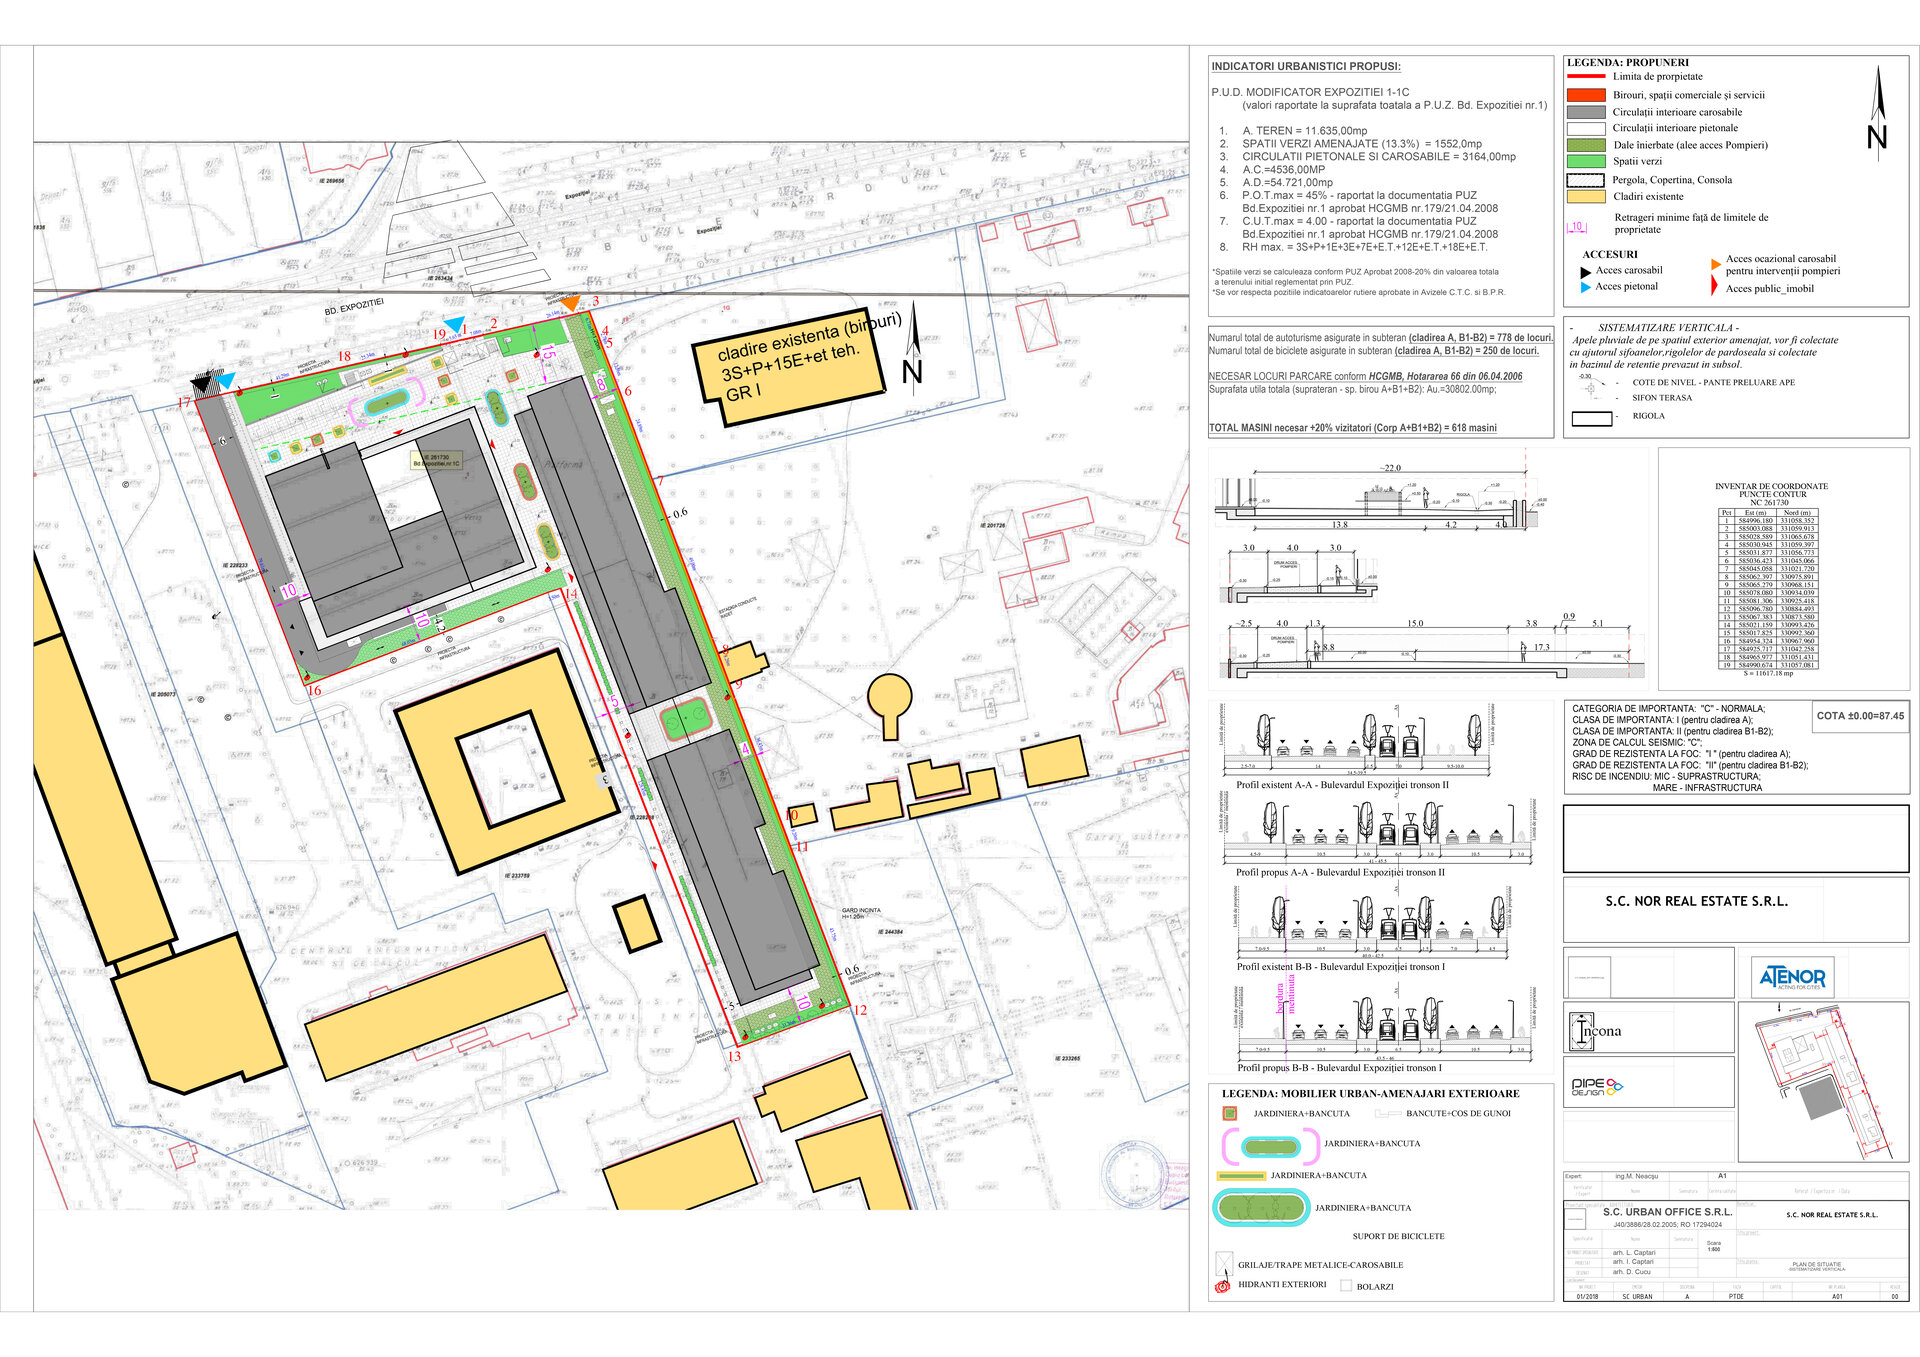Click the Incona logo
Image resolution: width=1920 pixels, height=1357 pixels.
click(1596, 1031)
